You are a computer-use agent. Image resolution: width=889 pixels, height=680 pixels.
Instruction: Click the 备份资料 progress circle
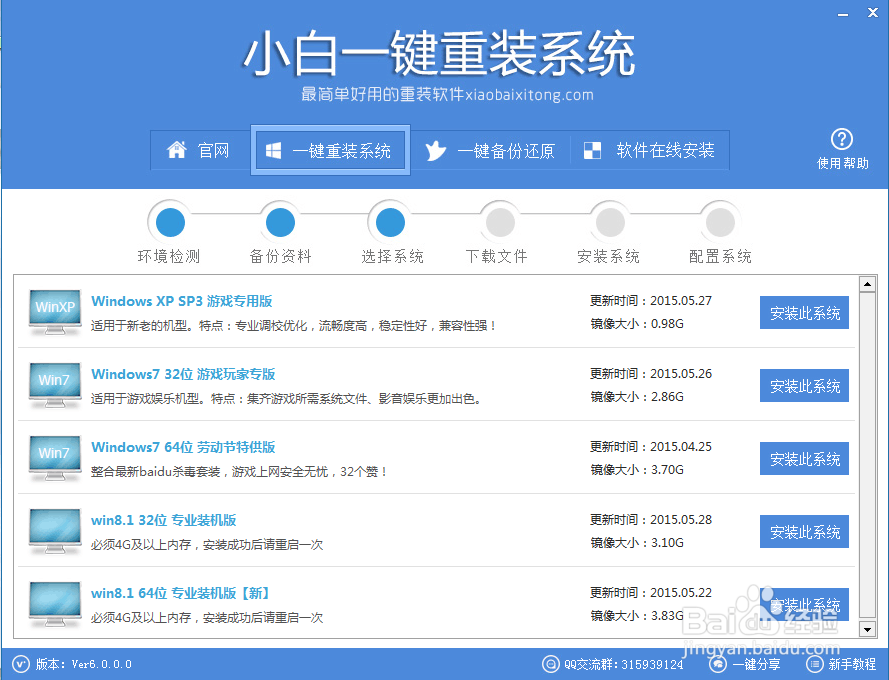point(279,222)
